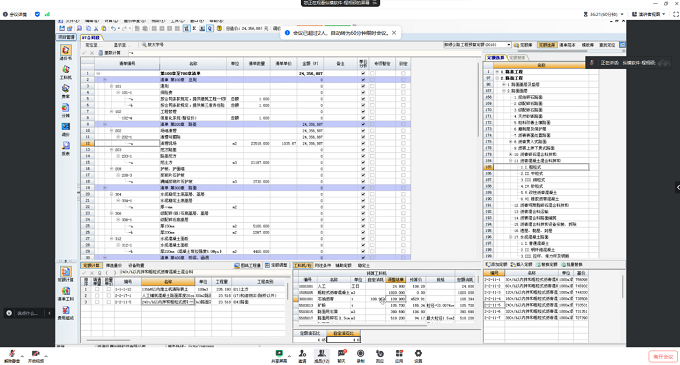Close the meeting notification popup
The width and height of the screenshot is (680, 365).
(x=394, y=33)
